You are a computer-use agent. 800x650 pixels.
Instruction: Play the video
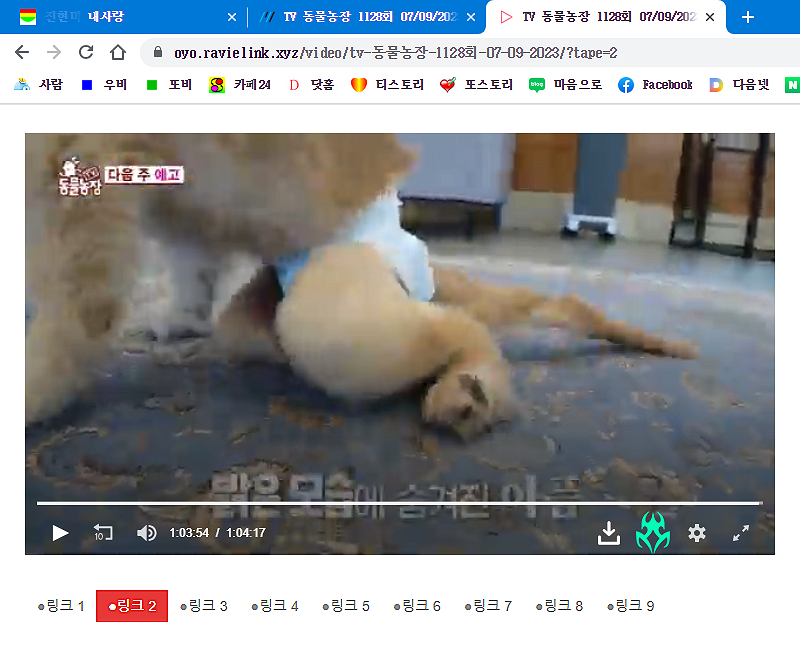coord(60,533)
